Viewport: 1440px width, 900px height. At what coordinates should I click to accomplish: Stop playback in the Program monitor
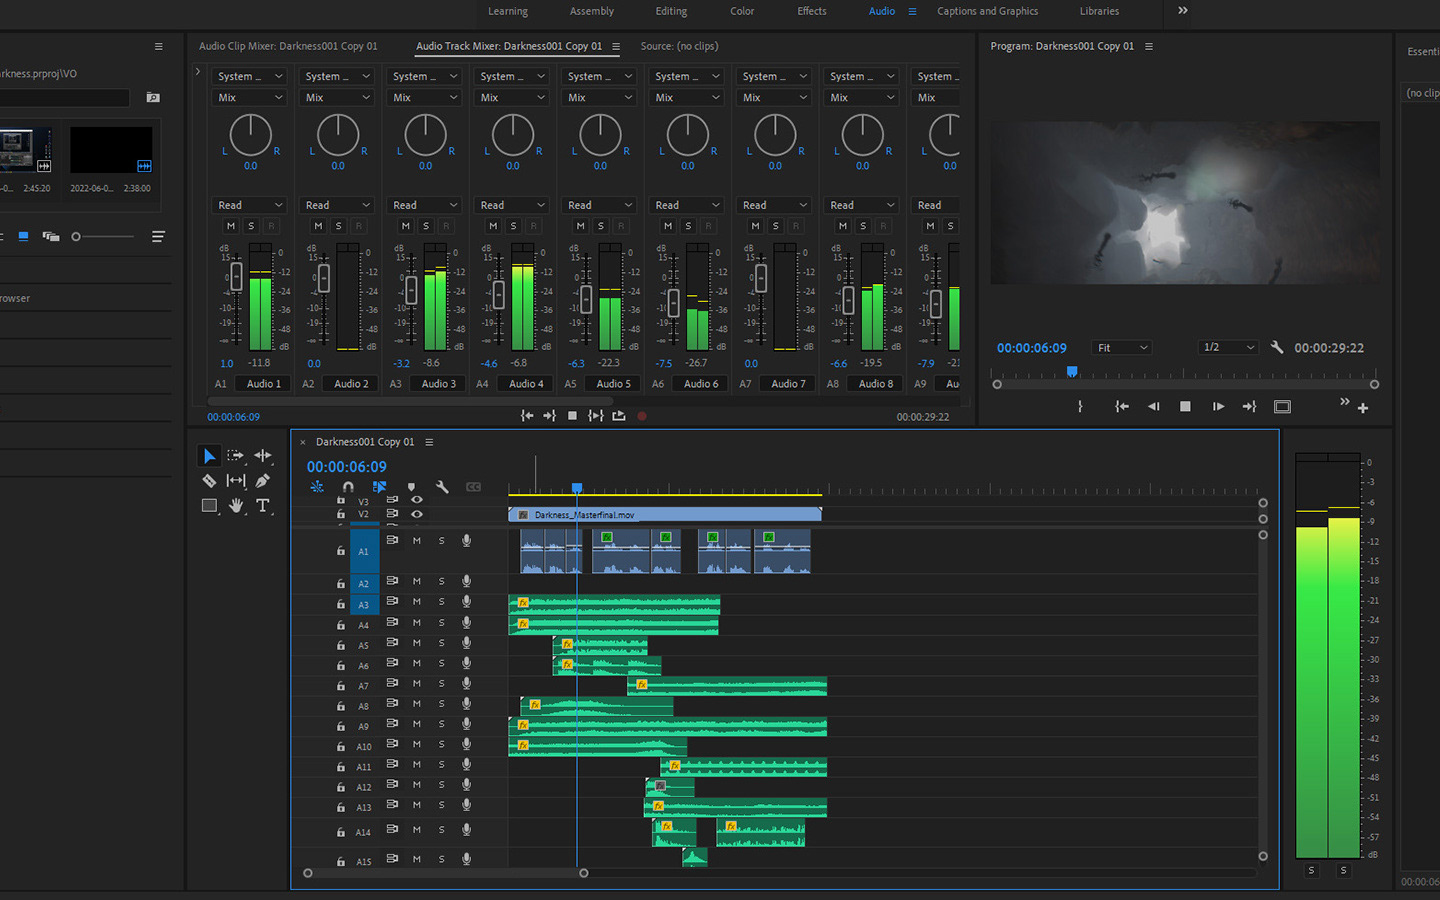pos(1185,406)
